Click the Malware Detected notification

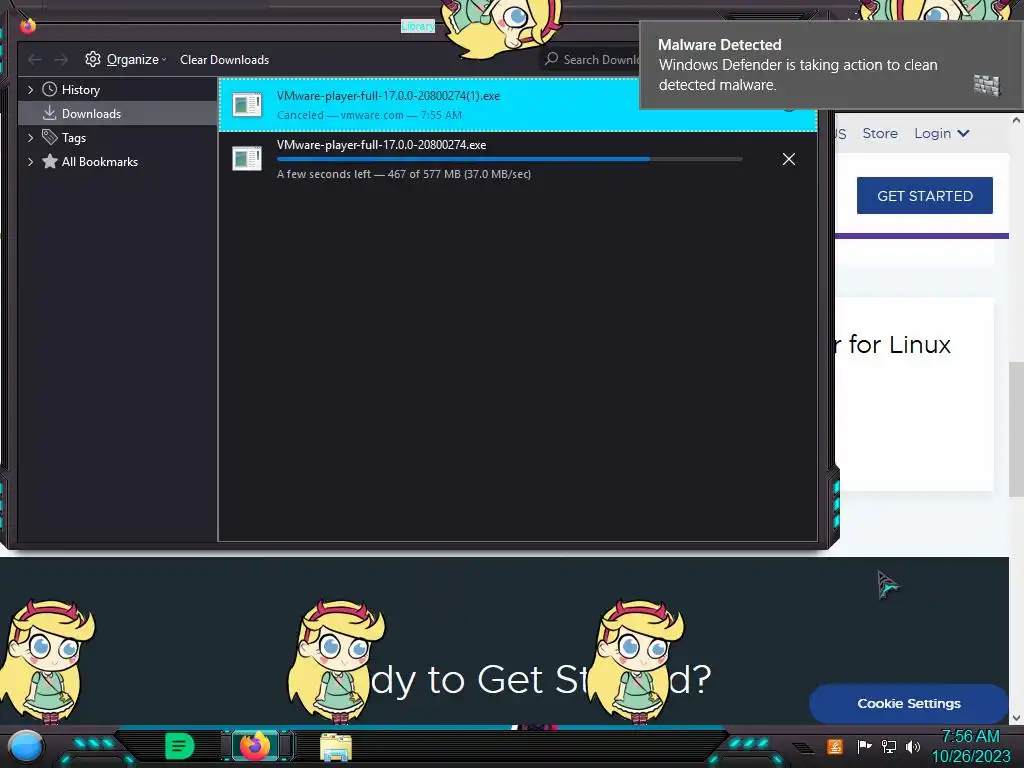(x=831, y=65)
